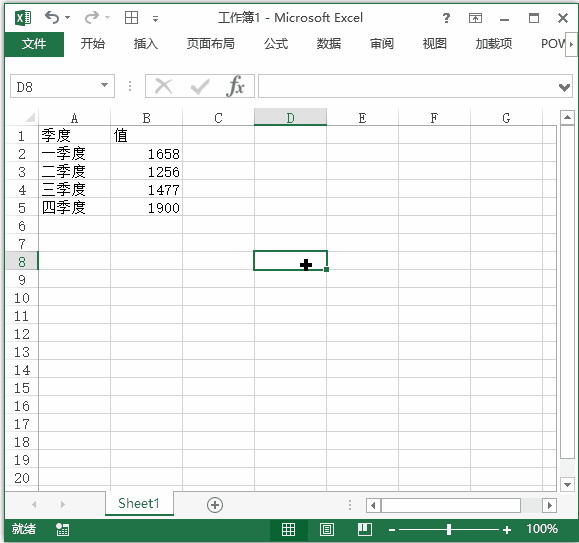Zoom in with the plus button
The width and height of the screenshot is (579, 543).
pos(507,530)
